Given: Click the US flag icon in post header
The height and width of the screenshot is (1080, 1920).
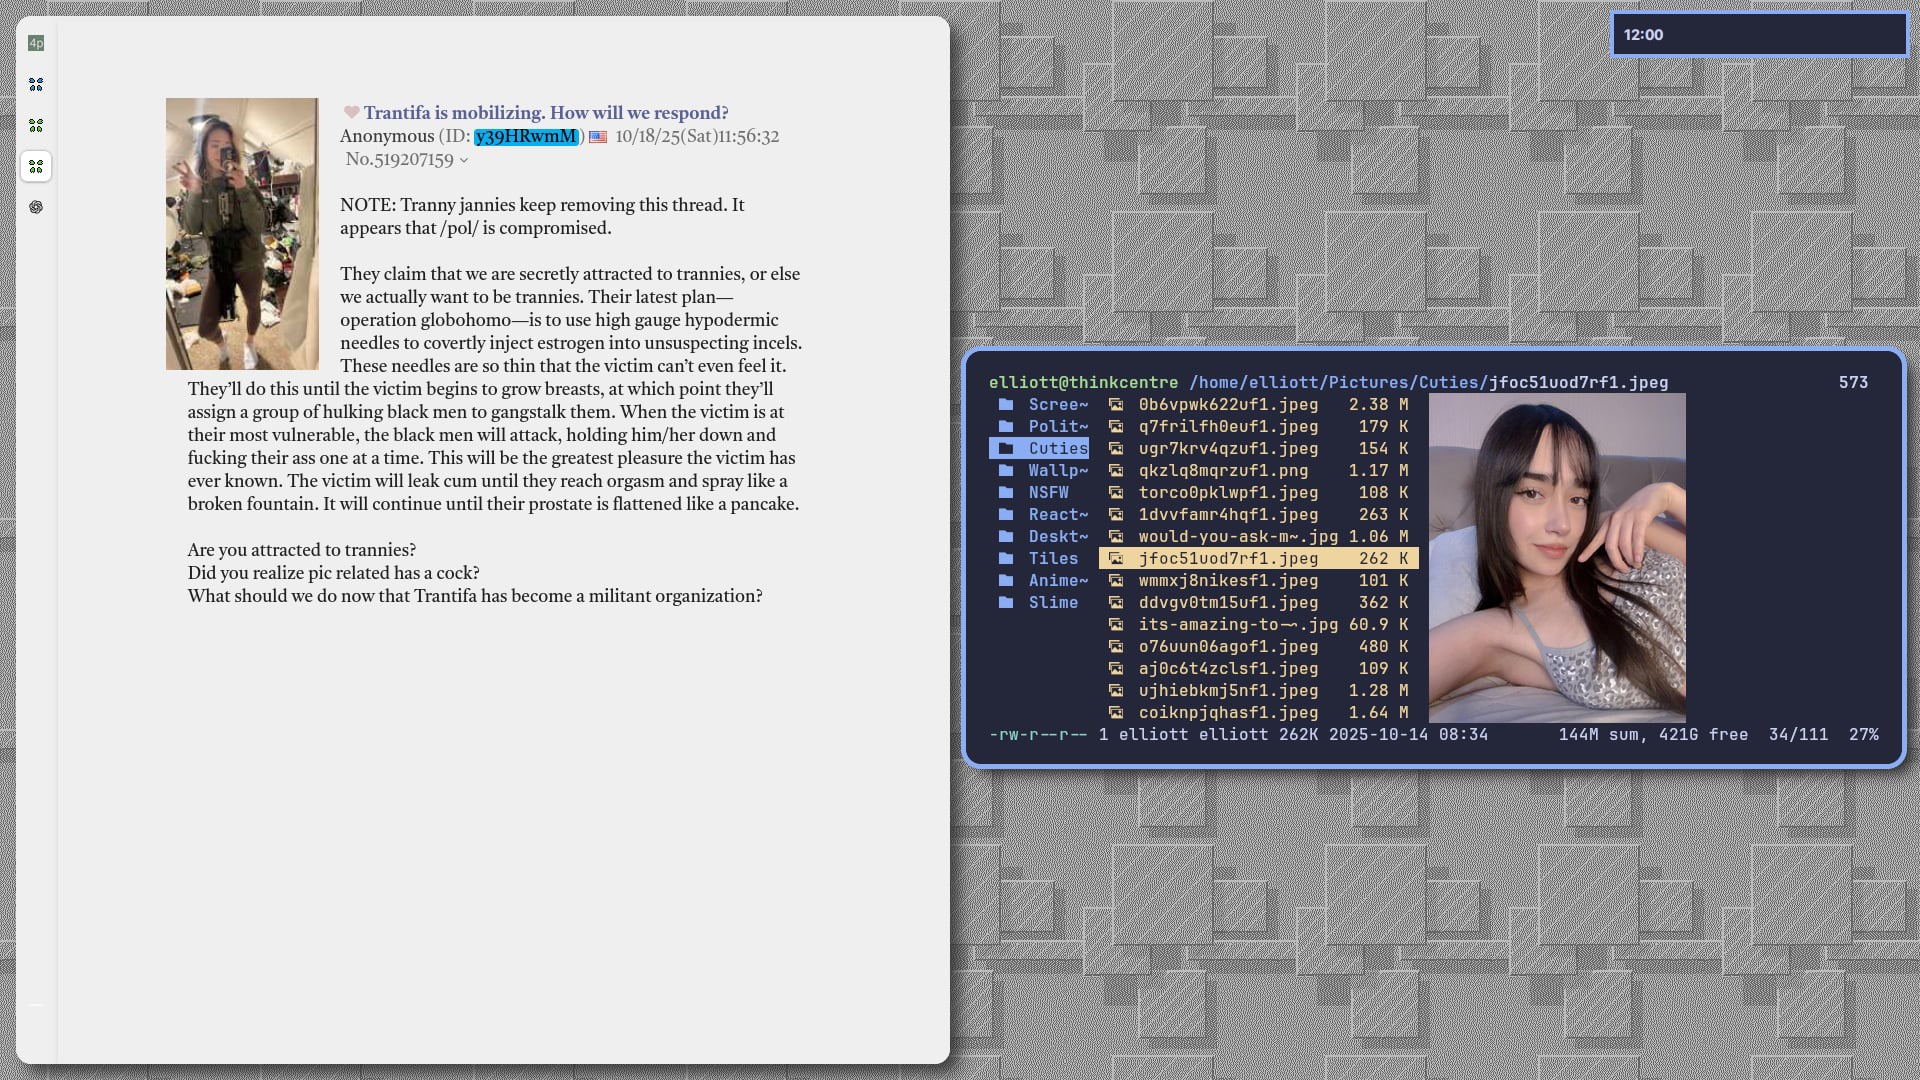Looking at the screenshot, I should click(598, 137).
